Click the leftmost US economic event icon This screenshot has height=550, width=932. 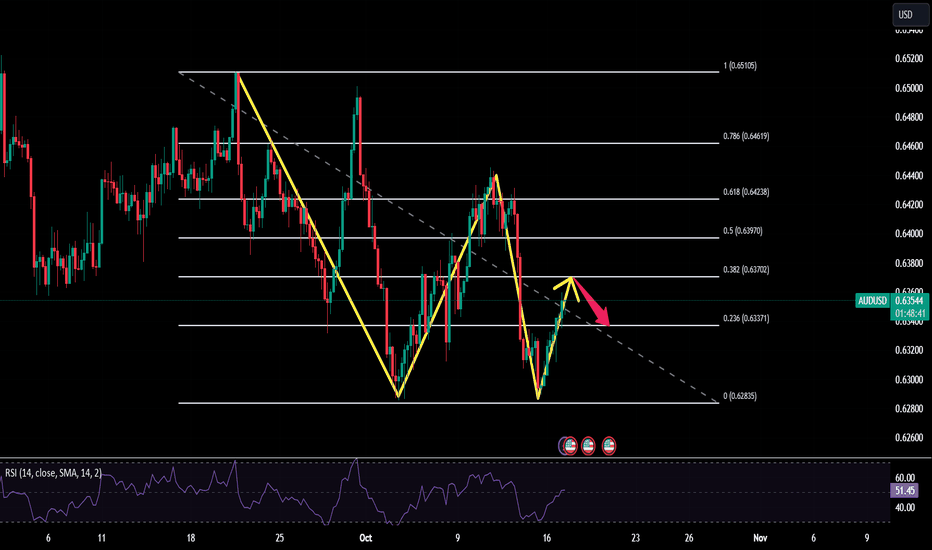click(x=569, y=445)
